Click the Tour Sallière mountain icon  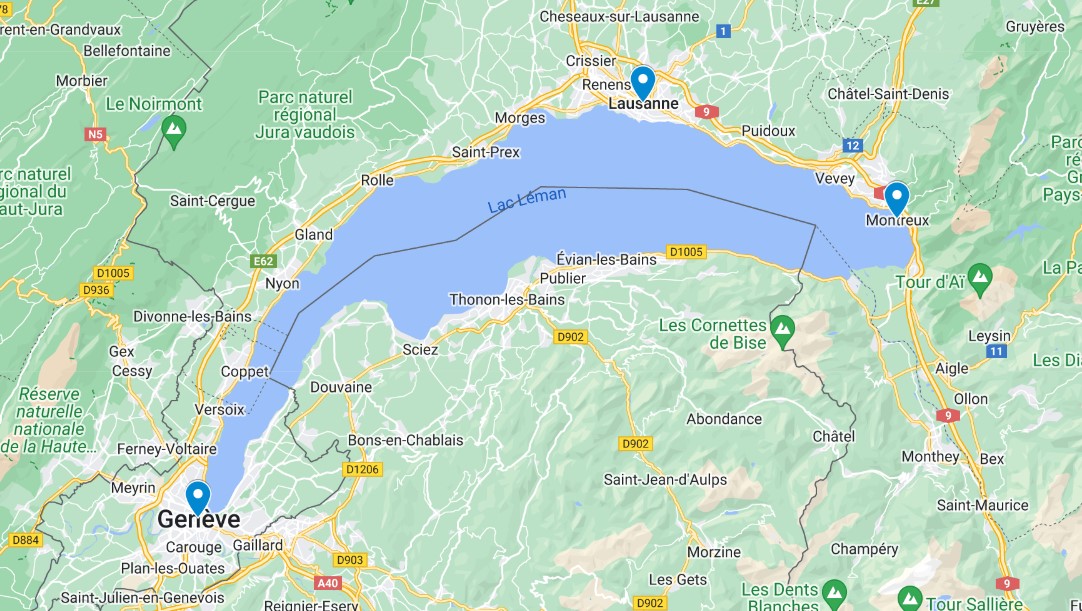click(909, 599)
